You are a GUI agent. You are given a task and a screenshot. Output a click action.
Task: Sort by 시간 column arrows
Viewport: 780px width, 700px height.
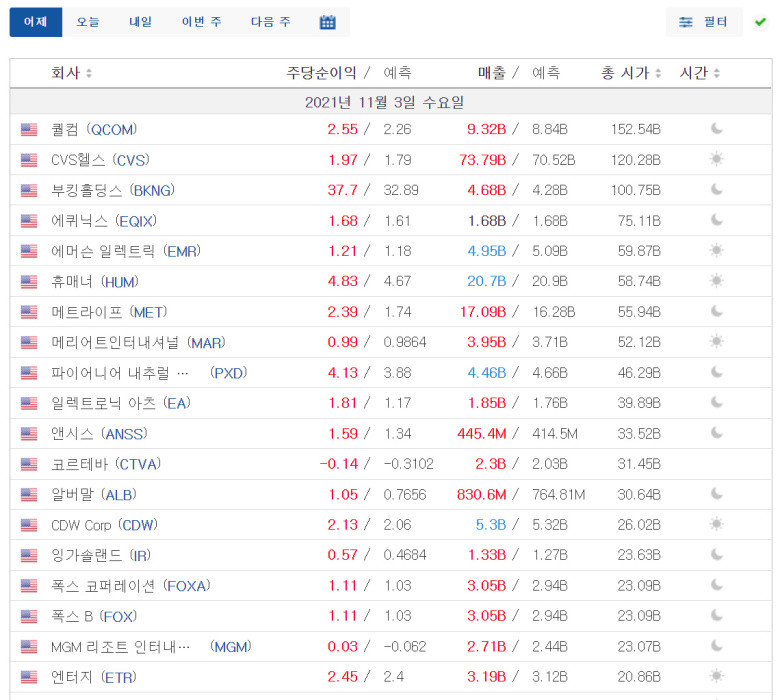click(x=717, y=73)
